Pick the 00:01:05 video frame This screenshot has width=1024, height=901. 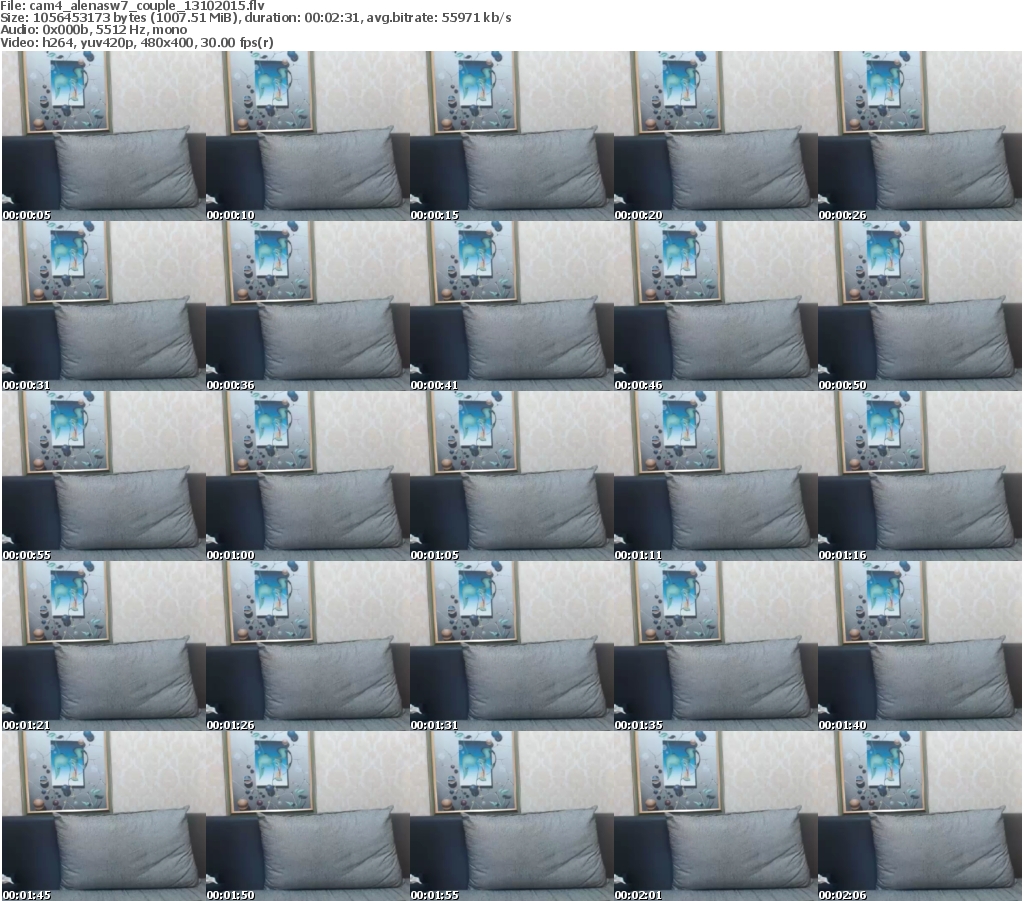pos(511,476)
